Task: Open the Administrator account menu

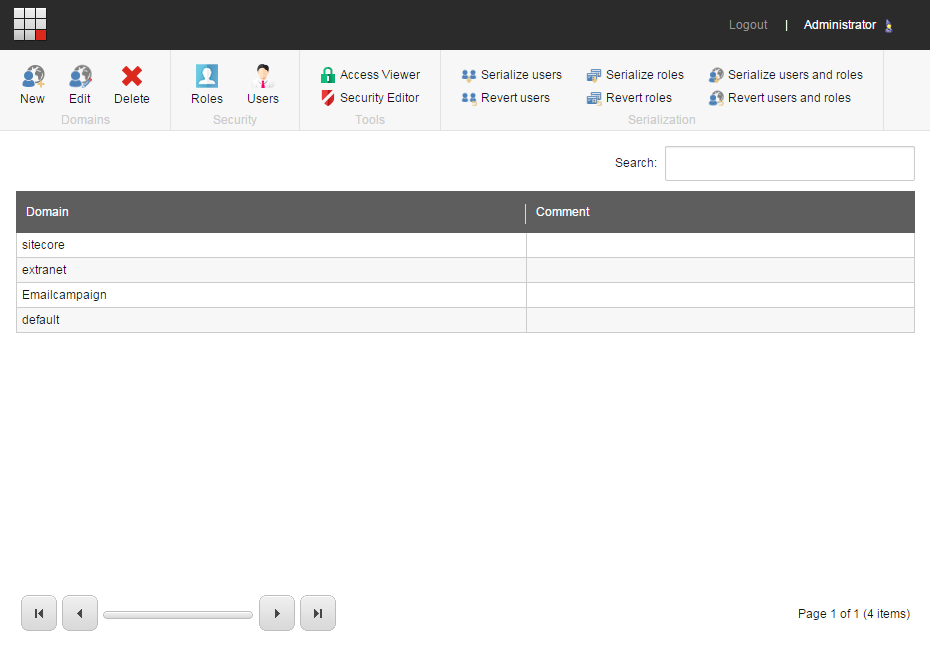Action: 840,24
